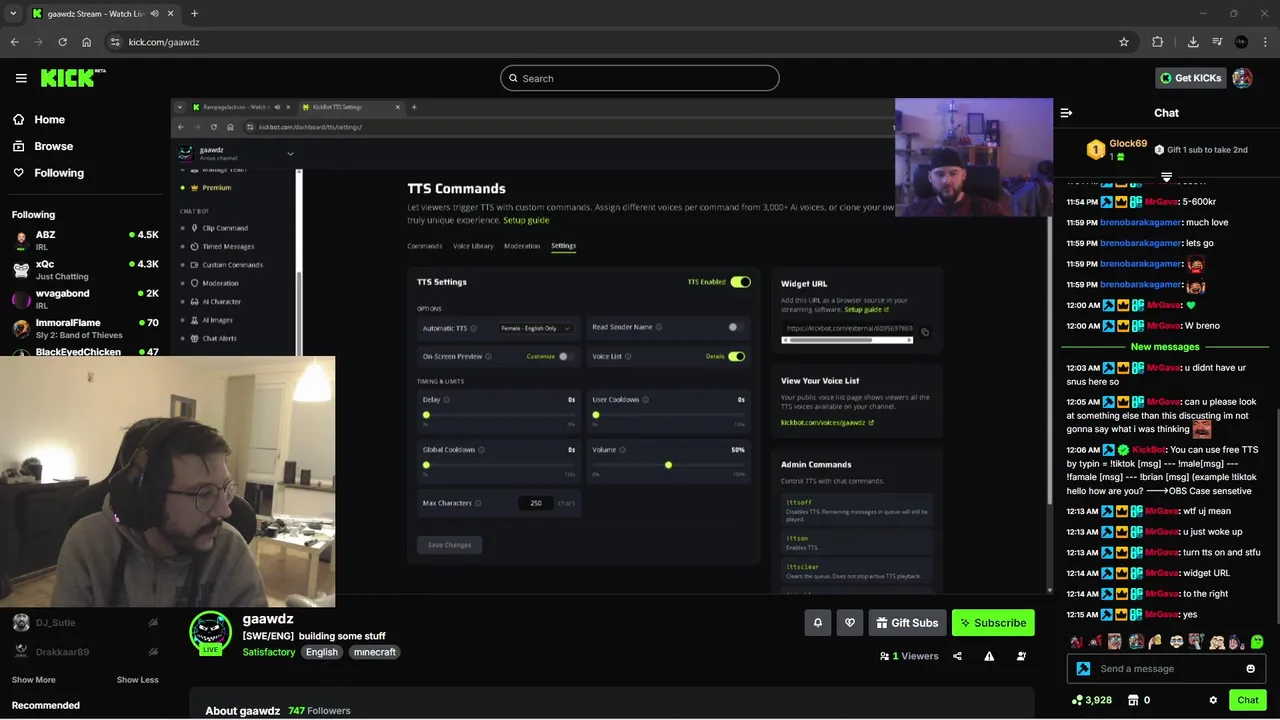Focus the Send a message field

1166,669
